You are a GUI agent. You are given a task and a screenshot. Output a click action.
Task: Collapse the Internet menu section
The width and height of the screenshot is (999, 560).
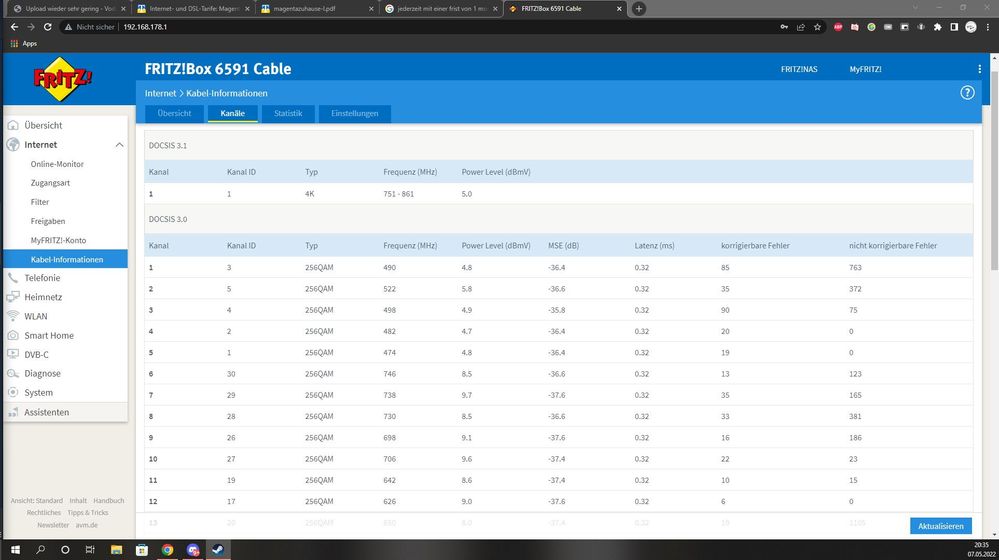pyautogui.click(x=119, y=145)
